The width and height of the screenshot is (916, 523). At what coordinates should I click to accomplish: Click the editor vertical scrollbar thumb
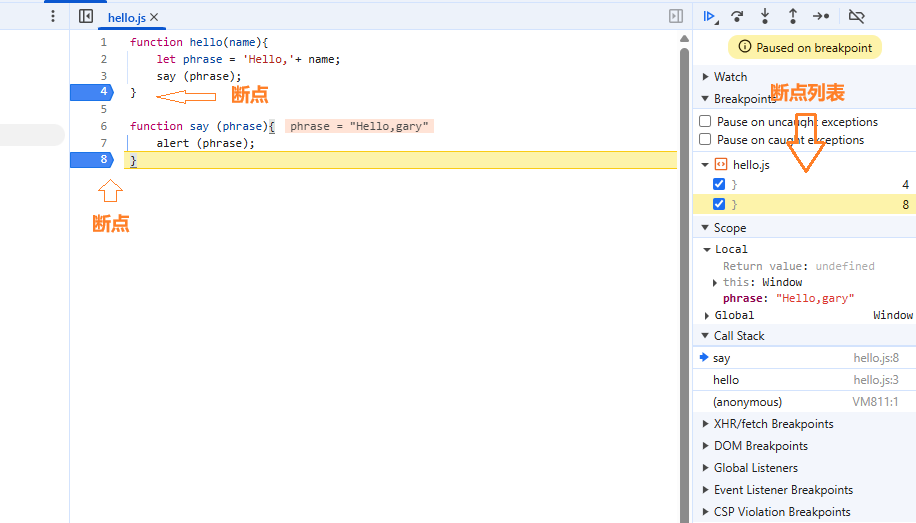(684, 285)
